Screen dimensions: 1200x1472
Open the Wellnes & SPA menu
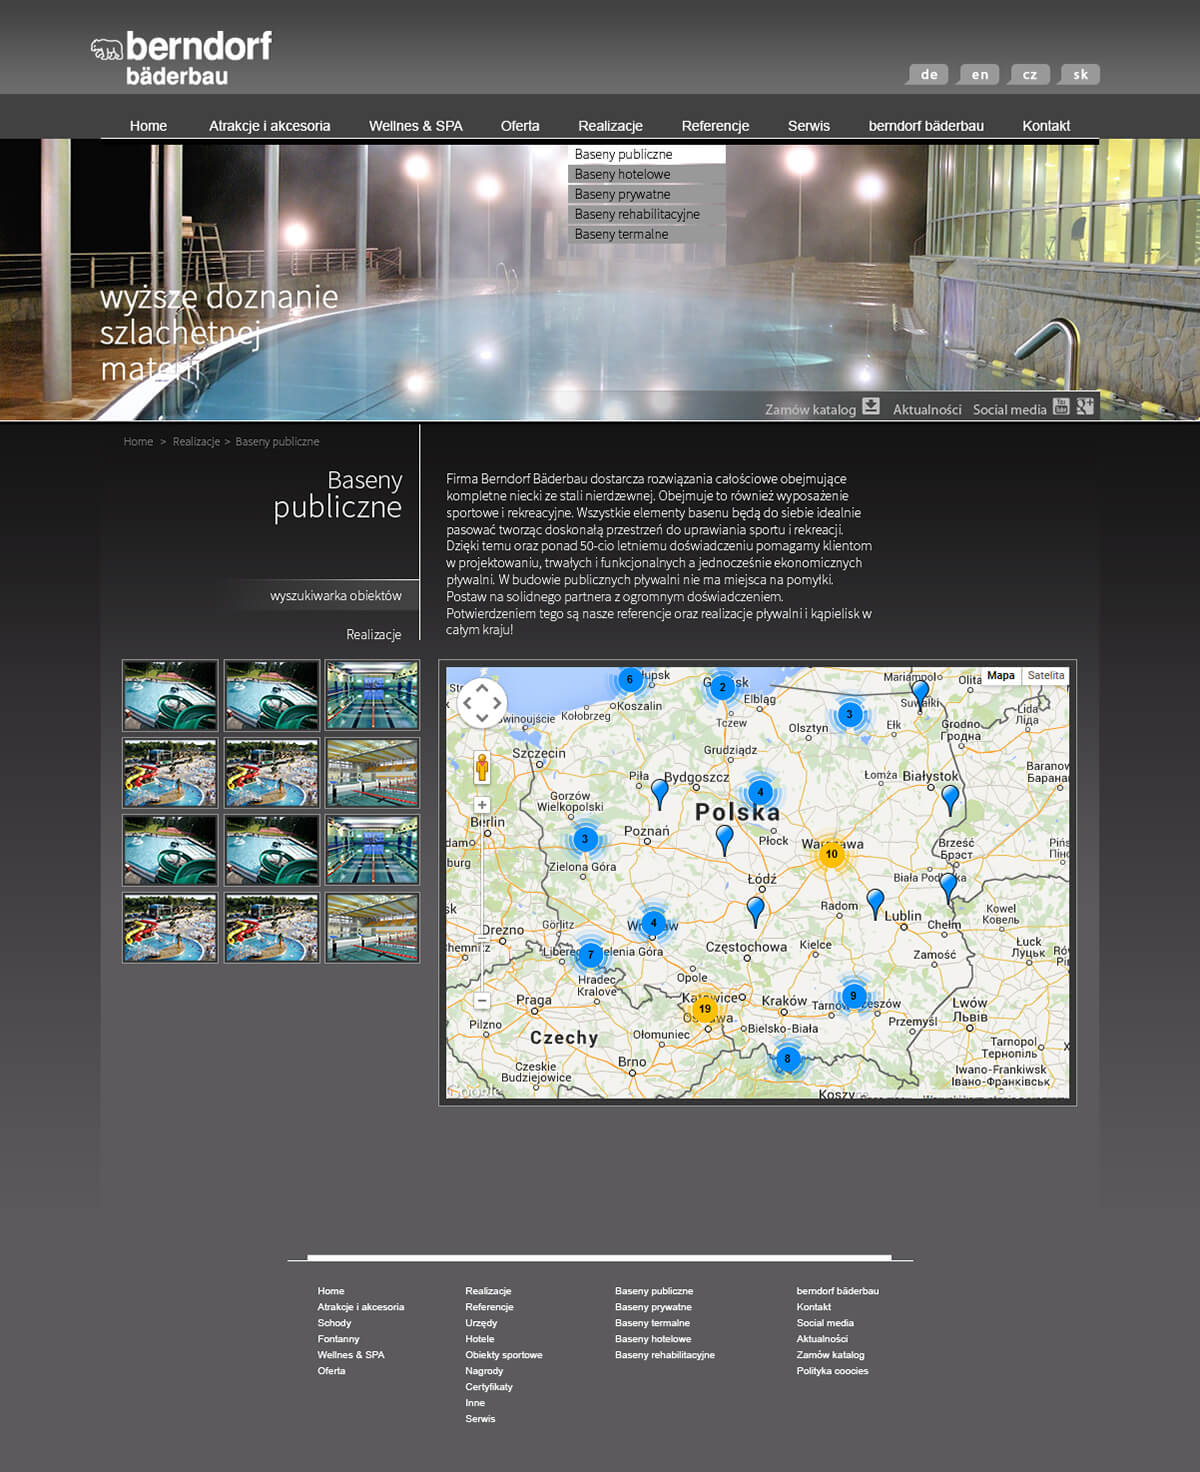click(415, 126)
